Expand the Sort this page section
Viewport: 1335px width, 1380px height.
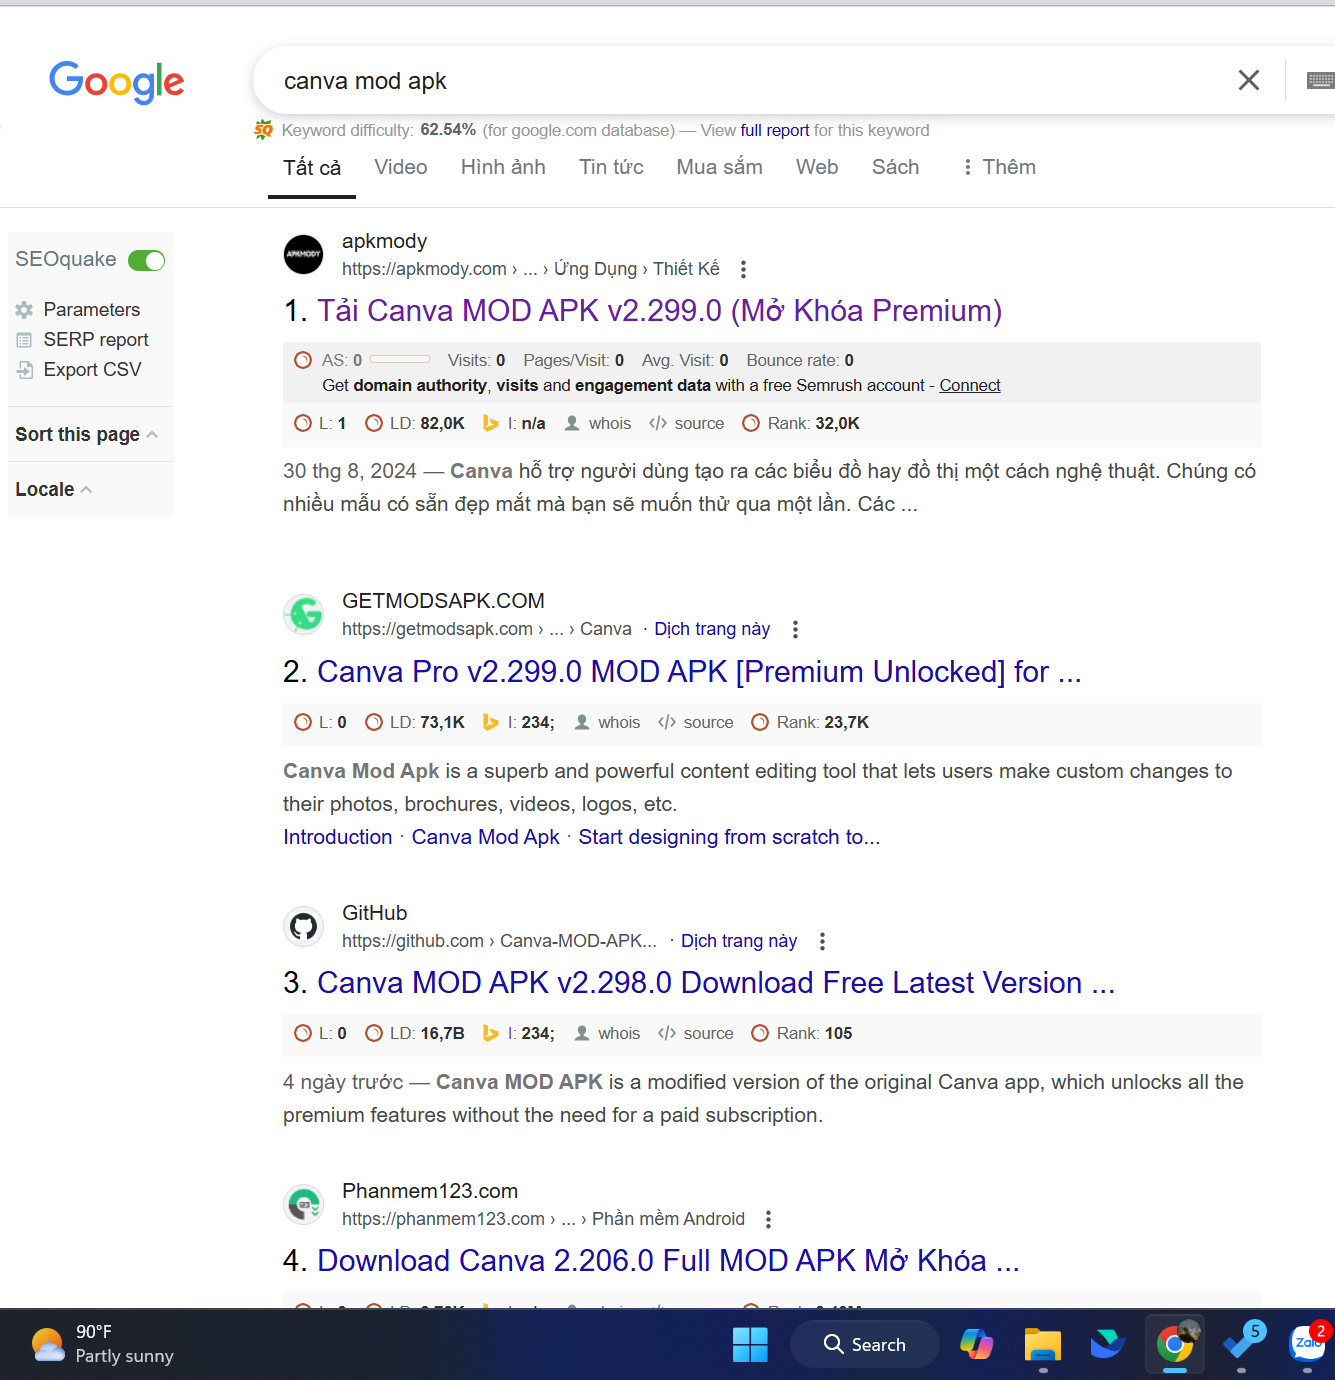coord(86,434)
